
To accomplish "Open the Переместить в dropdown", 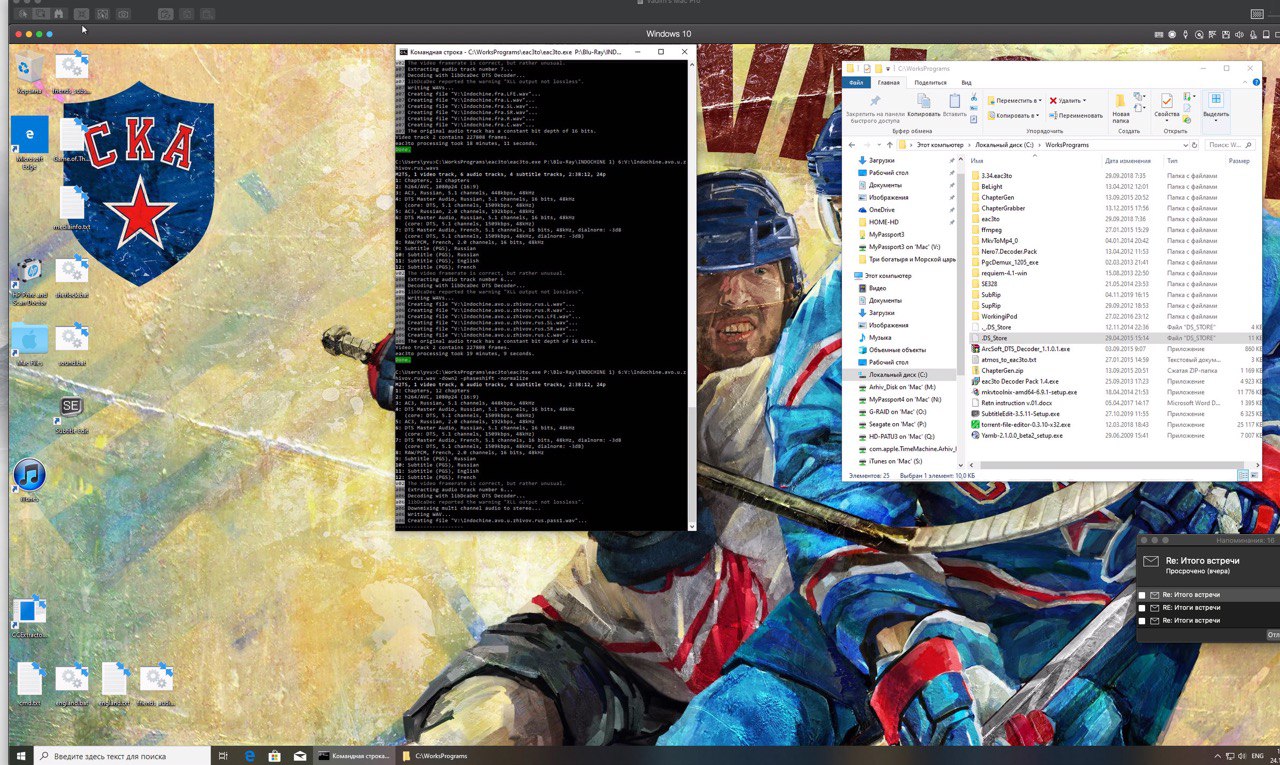I will [x=1014, y=100].
